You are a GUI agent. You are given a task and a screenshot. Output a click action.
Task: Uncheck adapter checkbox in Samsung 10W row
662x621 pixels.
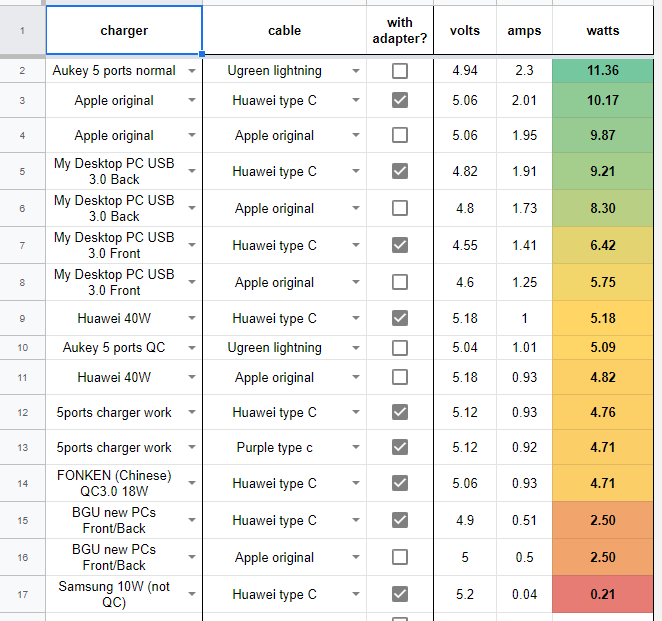400,595
